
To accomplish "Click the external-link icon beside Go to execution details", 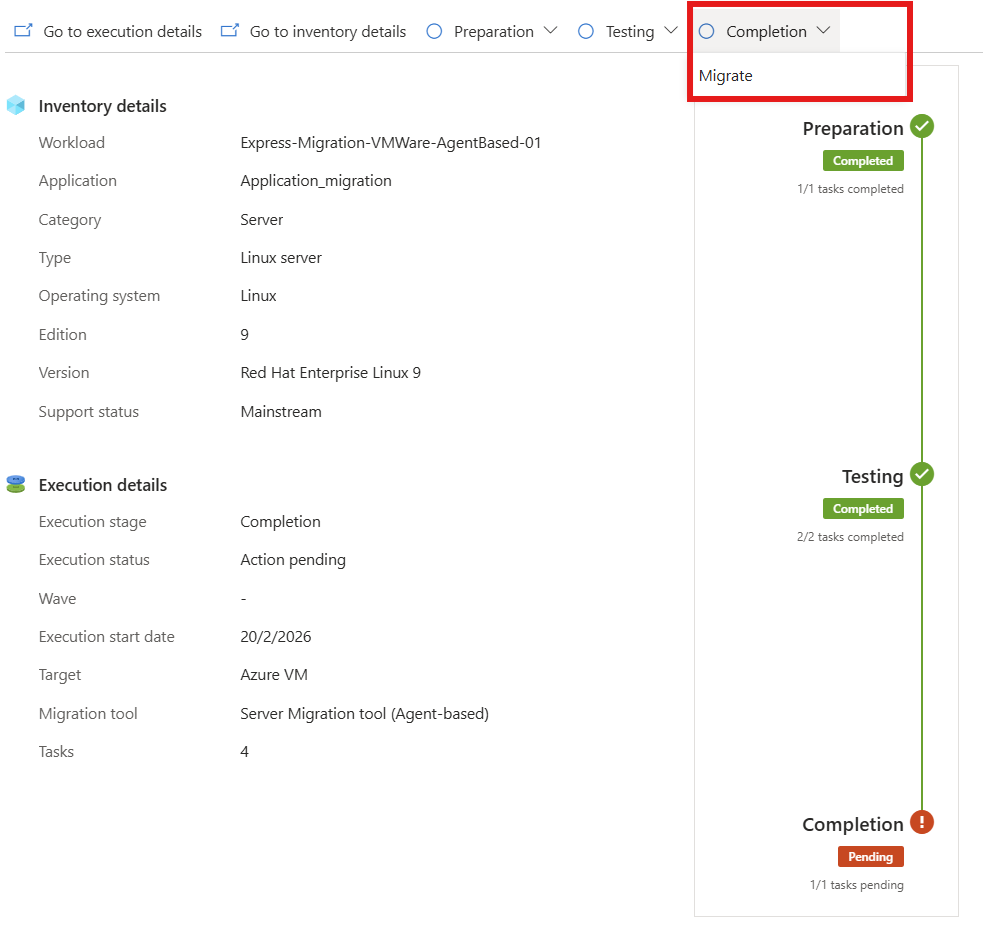I will click(x=23, y=30).
